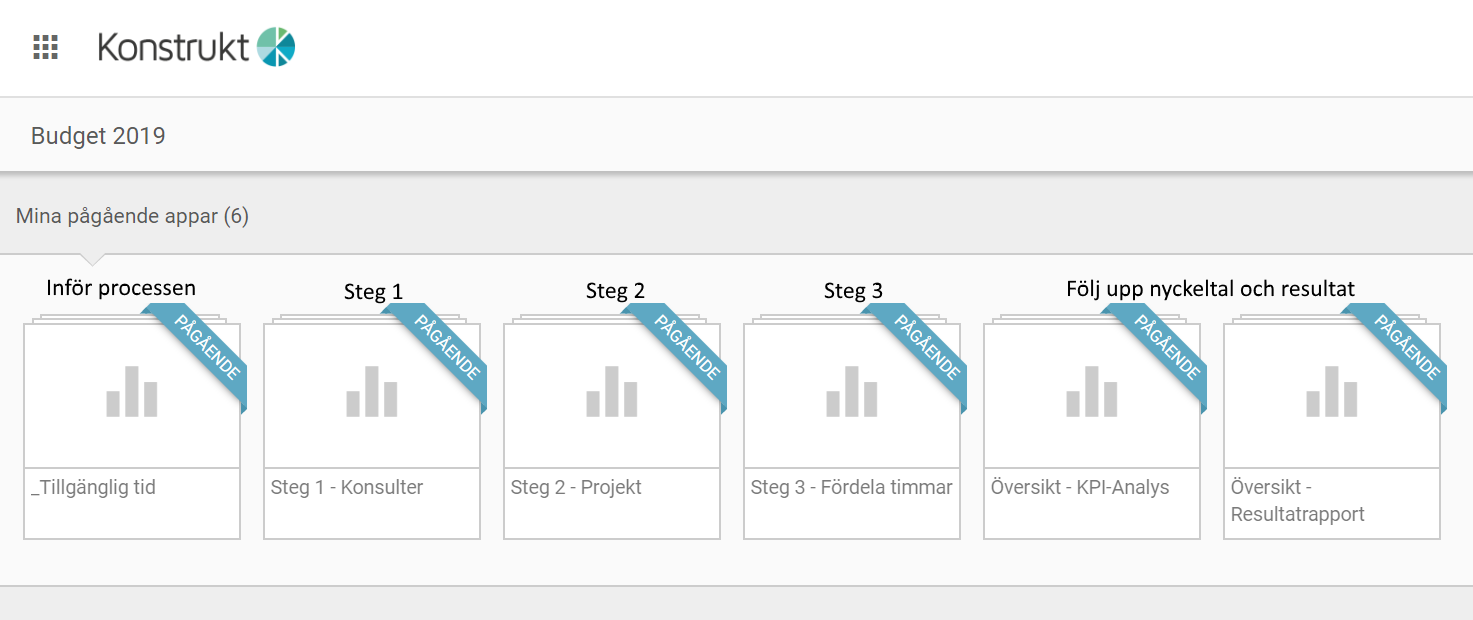
Task: Collapse the Mina pågående appar (6) section
Action: [x=132, y=216]
